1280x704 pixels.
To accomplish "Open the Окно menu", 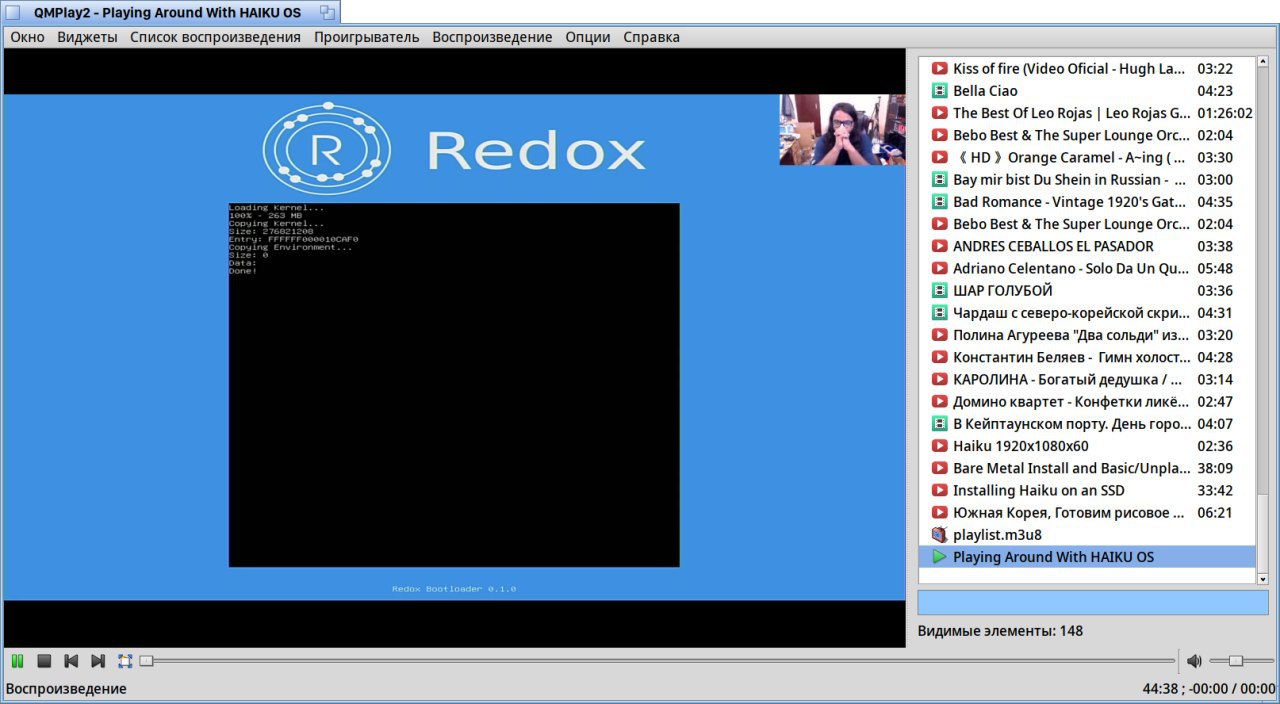I will click(x=27, y=37).
